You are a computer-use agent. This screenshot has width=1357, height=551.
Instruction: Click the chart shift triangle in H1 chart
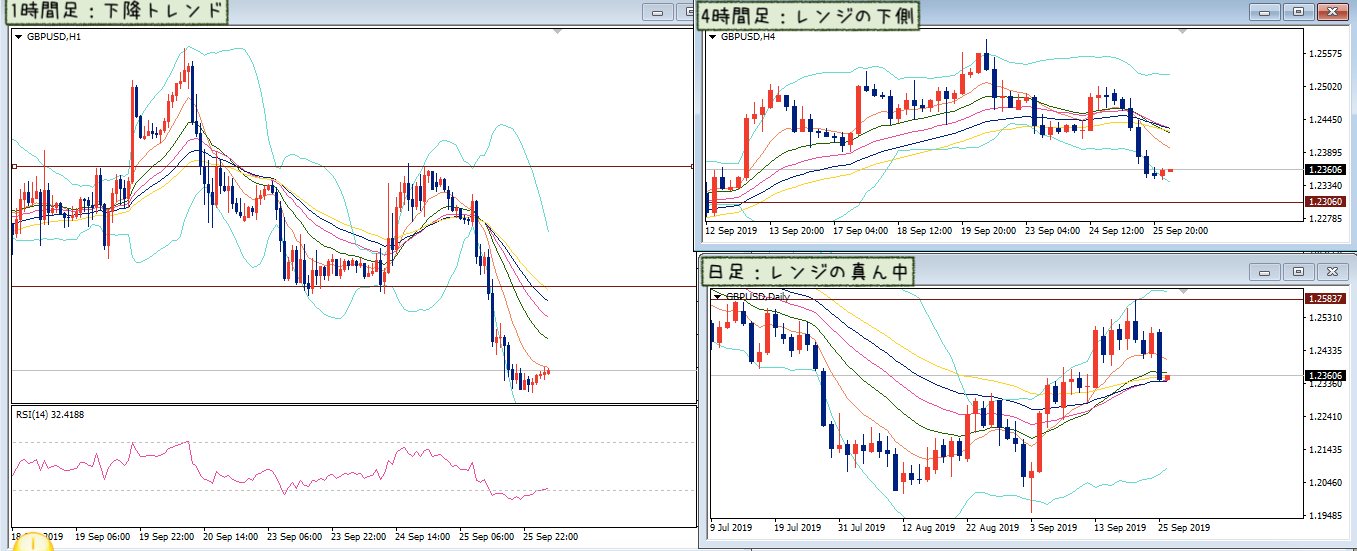tap(557, 32)
